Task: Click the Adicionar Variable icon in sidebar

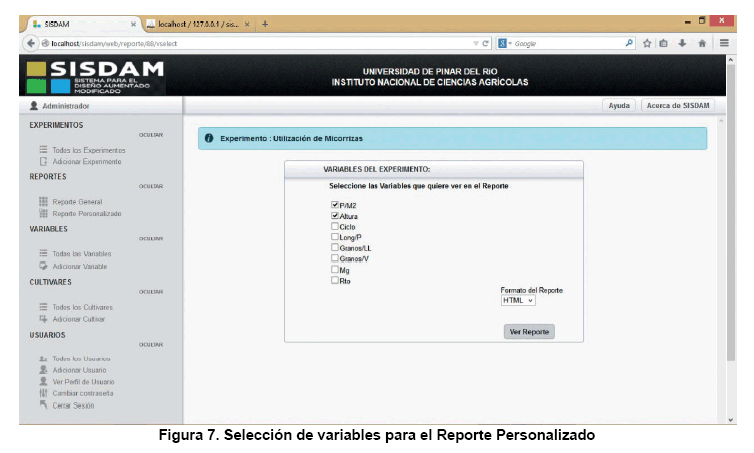Action: pos(43,266)
